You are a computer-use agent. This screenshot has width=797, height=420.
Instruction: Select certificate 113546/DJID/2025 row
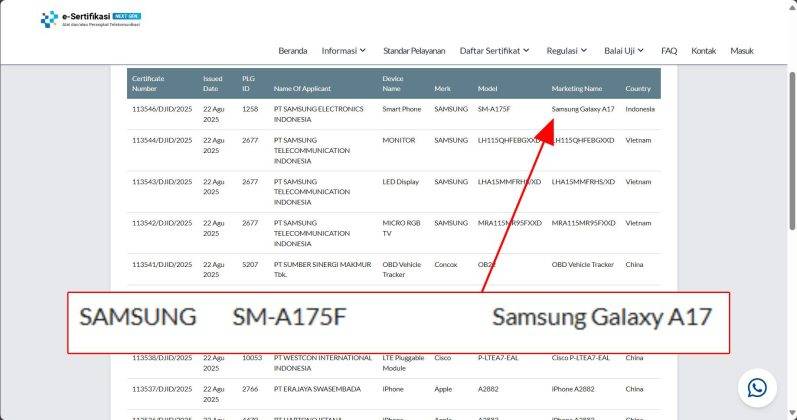(161, 109)
